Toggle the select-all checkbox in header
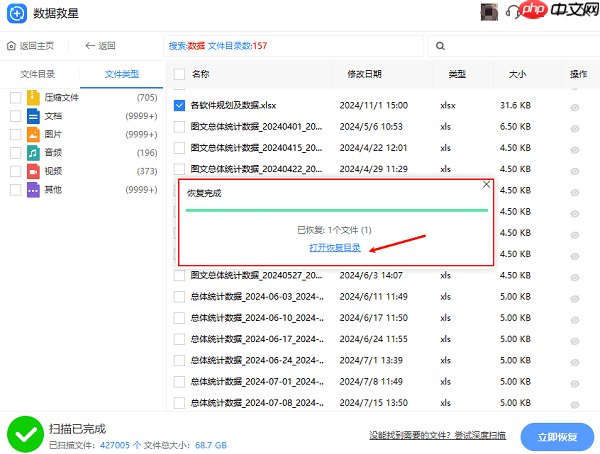Viewport: 600px width, 454px height. [179, 74]
